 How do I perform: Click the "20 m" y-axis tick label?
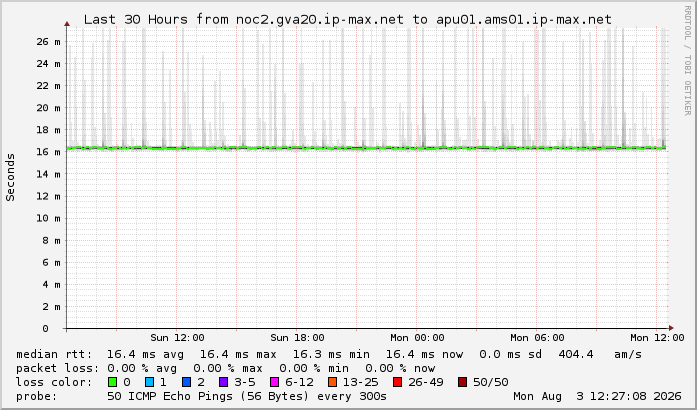(x=48, y=108)
